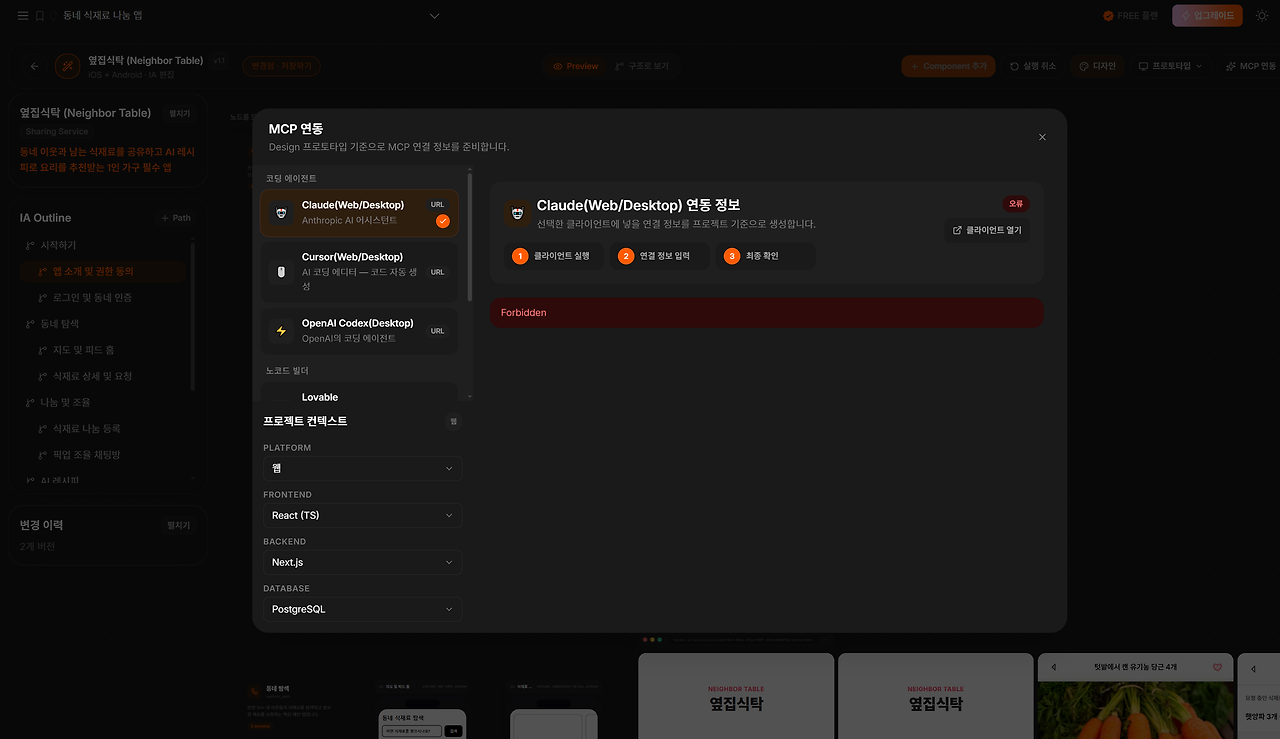Viewport: 1280px width, 739px height.
Task: Click the orange 옆집식탁 project logo icon
Action: [68, 66]
